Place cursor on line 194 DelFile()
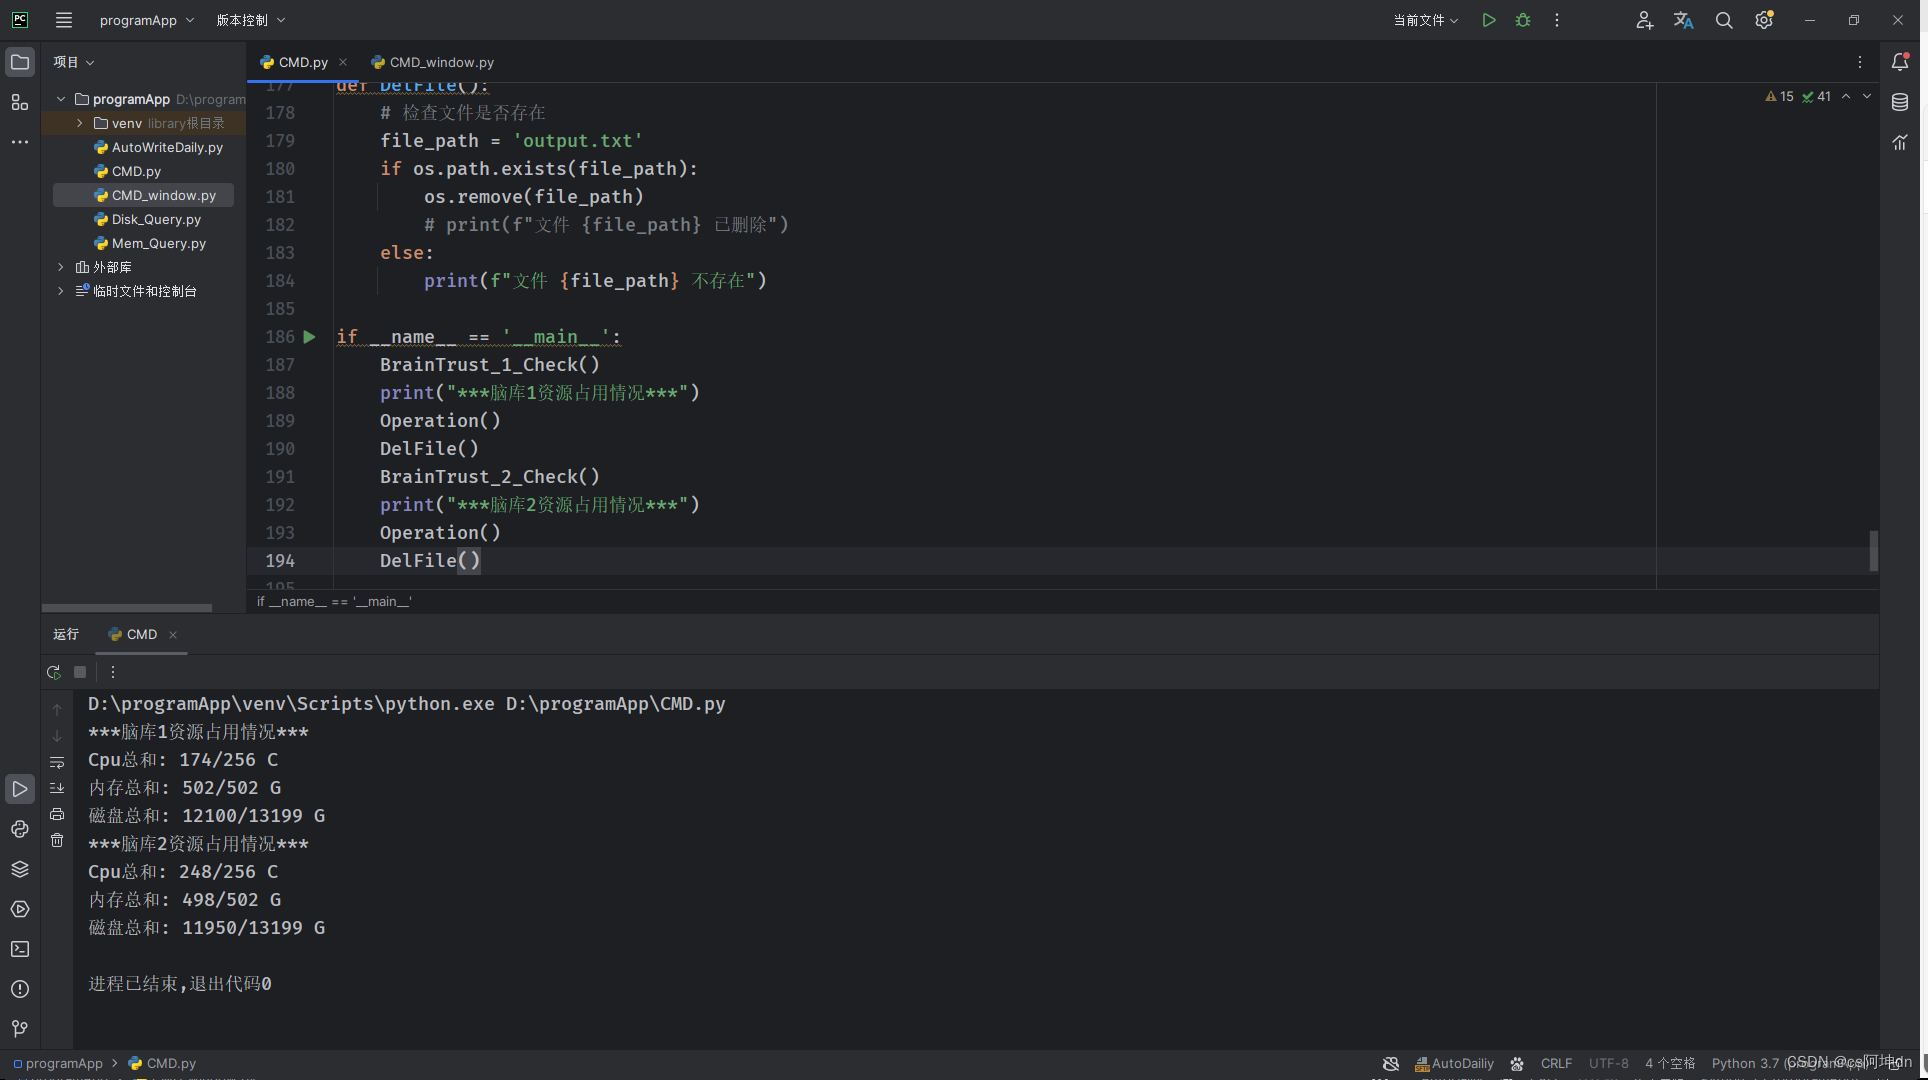This screenshot has width=1928, height=1080. 430,561
